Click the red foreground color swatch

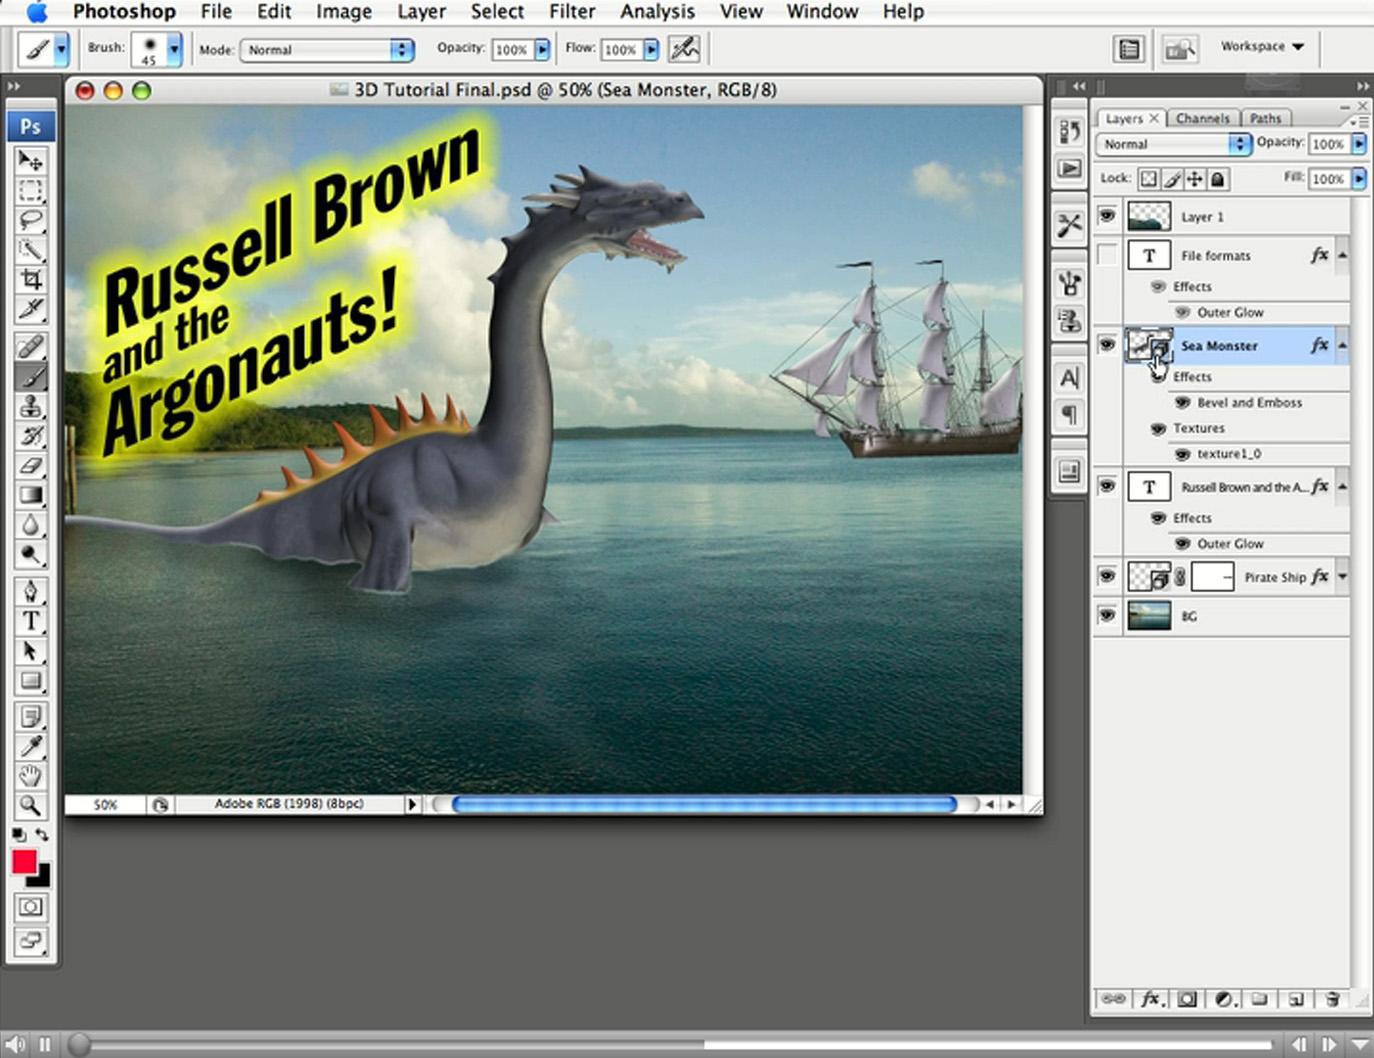click(24, 862)
